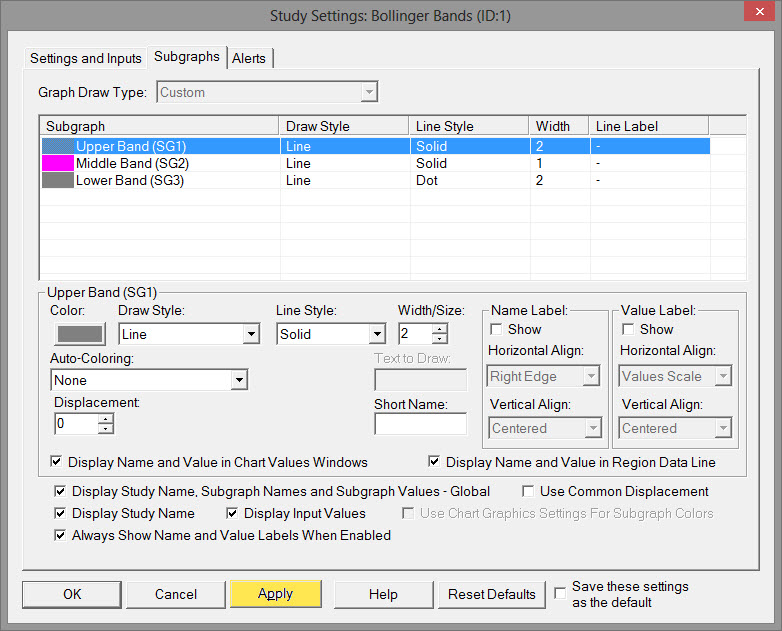Viewport: 782px width, 631px height.
Task: Select the Middle Band (SG2) row
Action: coord(132,163)
